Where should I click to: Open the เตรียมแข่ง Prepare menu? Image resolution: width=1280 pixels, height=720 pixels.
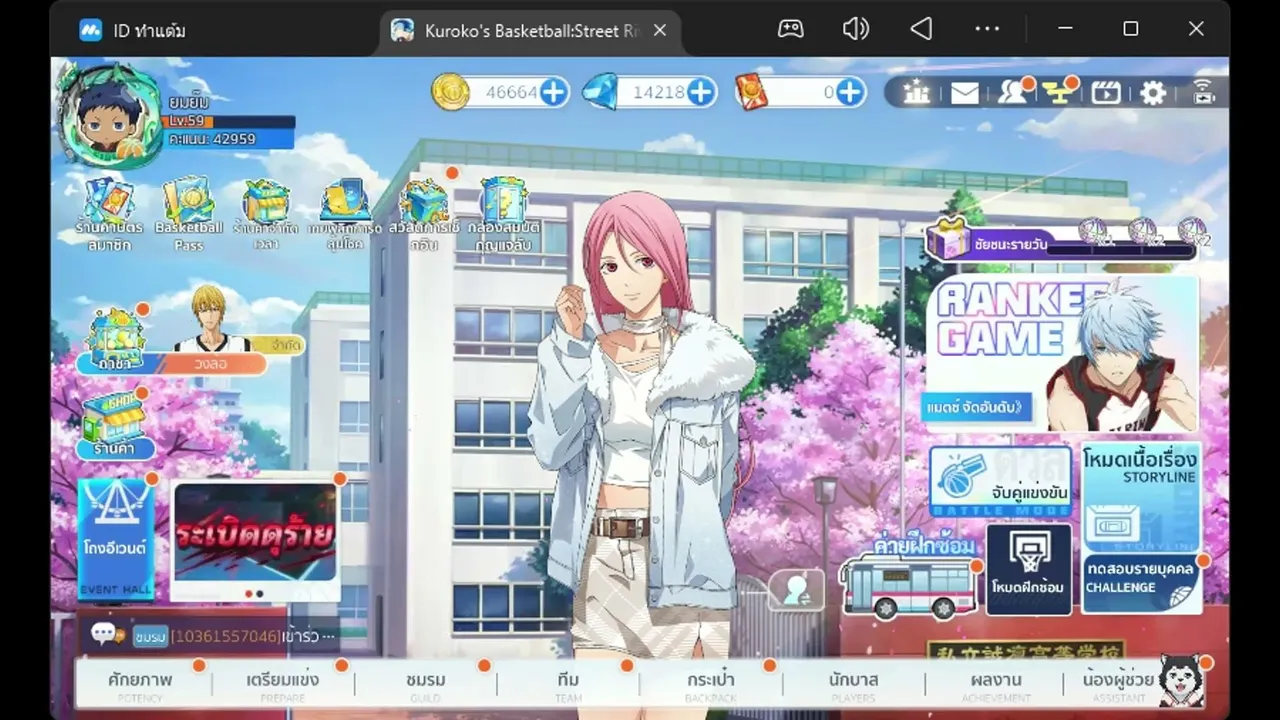tap(283, 684)
